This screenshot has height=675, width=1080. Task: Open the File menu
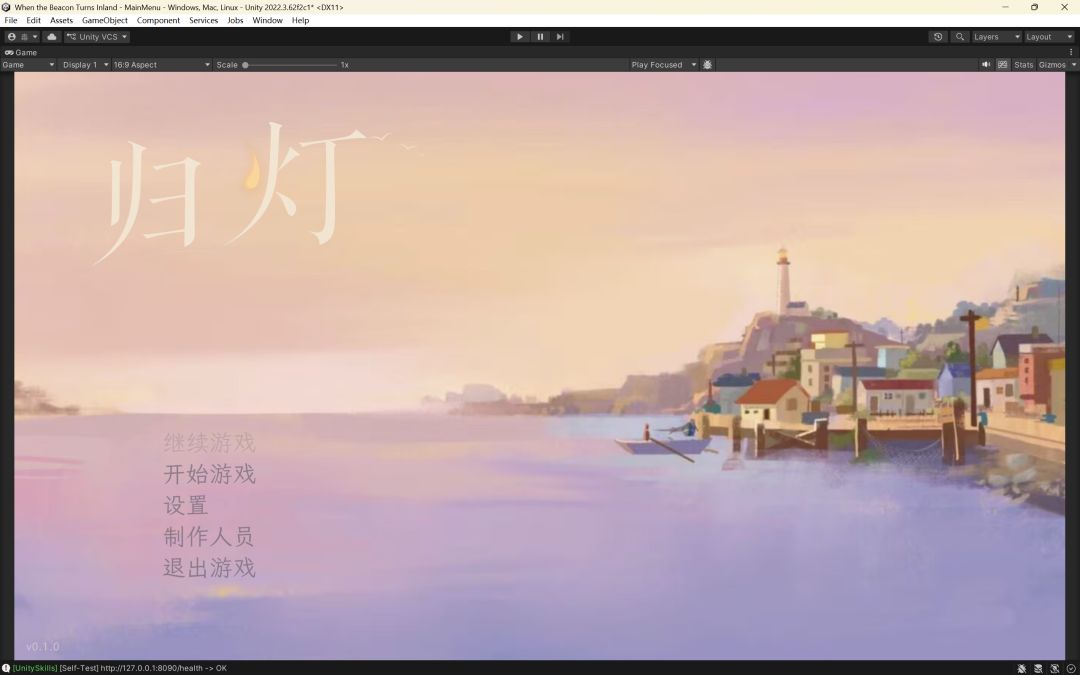(x=11, y=21)
